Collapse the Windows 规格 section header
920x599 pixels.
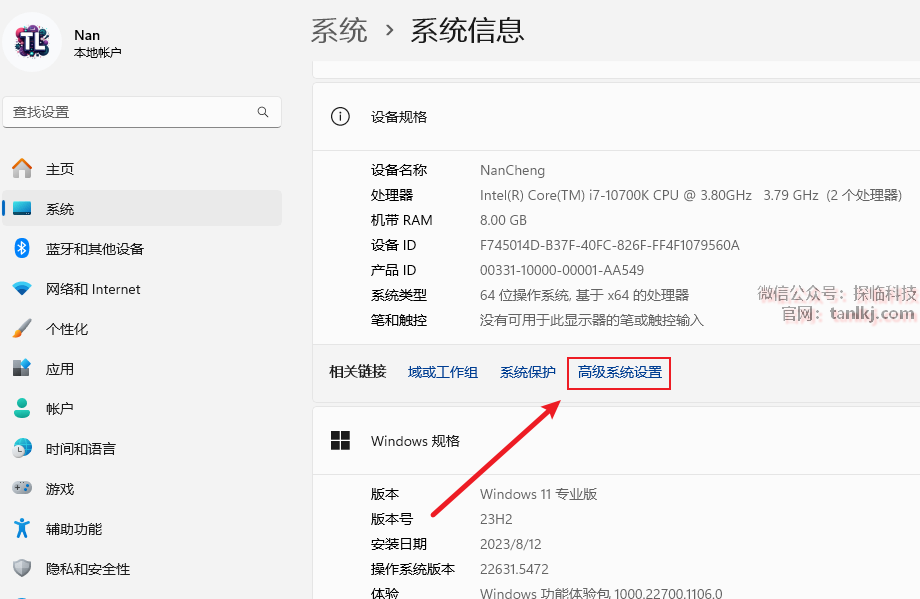click(615, 441)
